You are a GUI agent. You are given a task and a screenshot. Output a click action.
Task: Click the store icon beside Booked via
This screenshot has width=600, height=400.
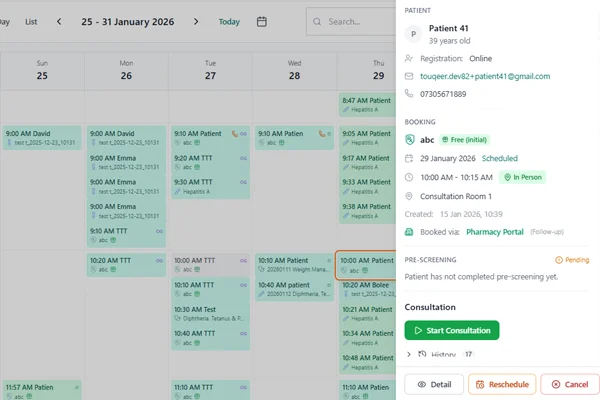coord(409,232)
